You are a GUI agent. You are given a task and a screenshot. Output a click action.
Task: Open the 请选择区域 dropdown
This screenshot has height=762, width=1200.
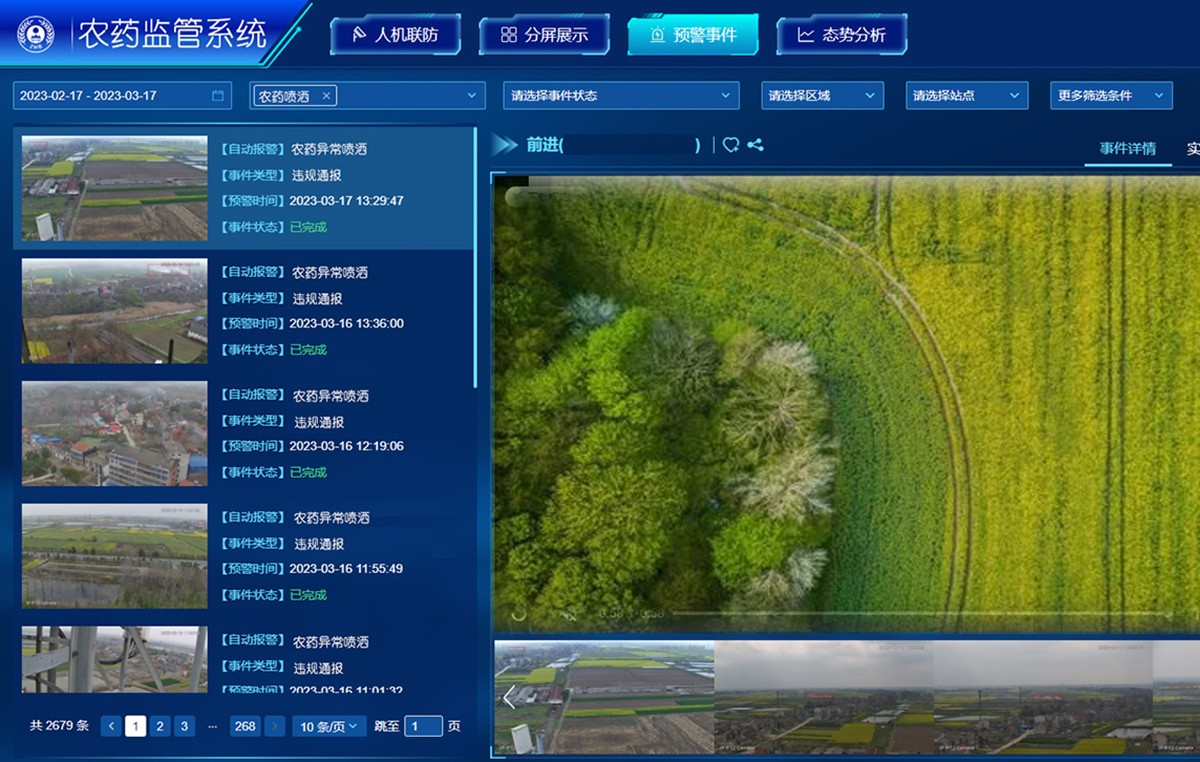pyautogui.click(x=822, y=96)
